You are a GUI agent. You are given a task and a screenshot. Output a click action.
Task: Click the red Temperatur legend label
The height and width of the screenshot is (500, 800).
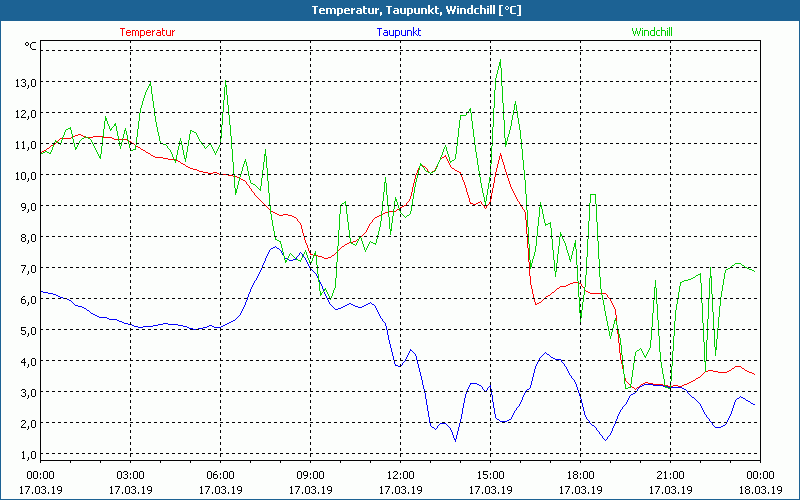(147, 32)
